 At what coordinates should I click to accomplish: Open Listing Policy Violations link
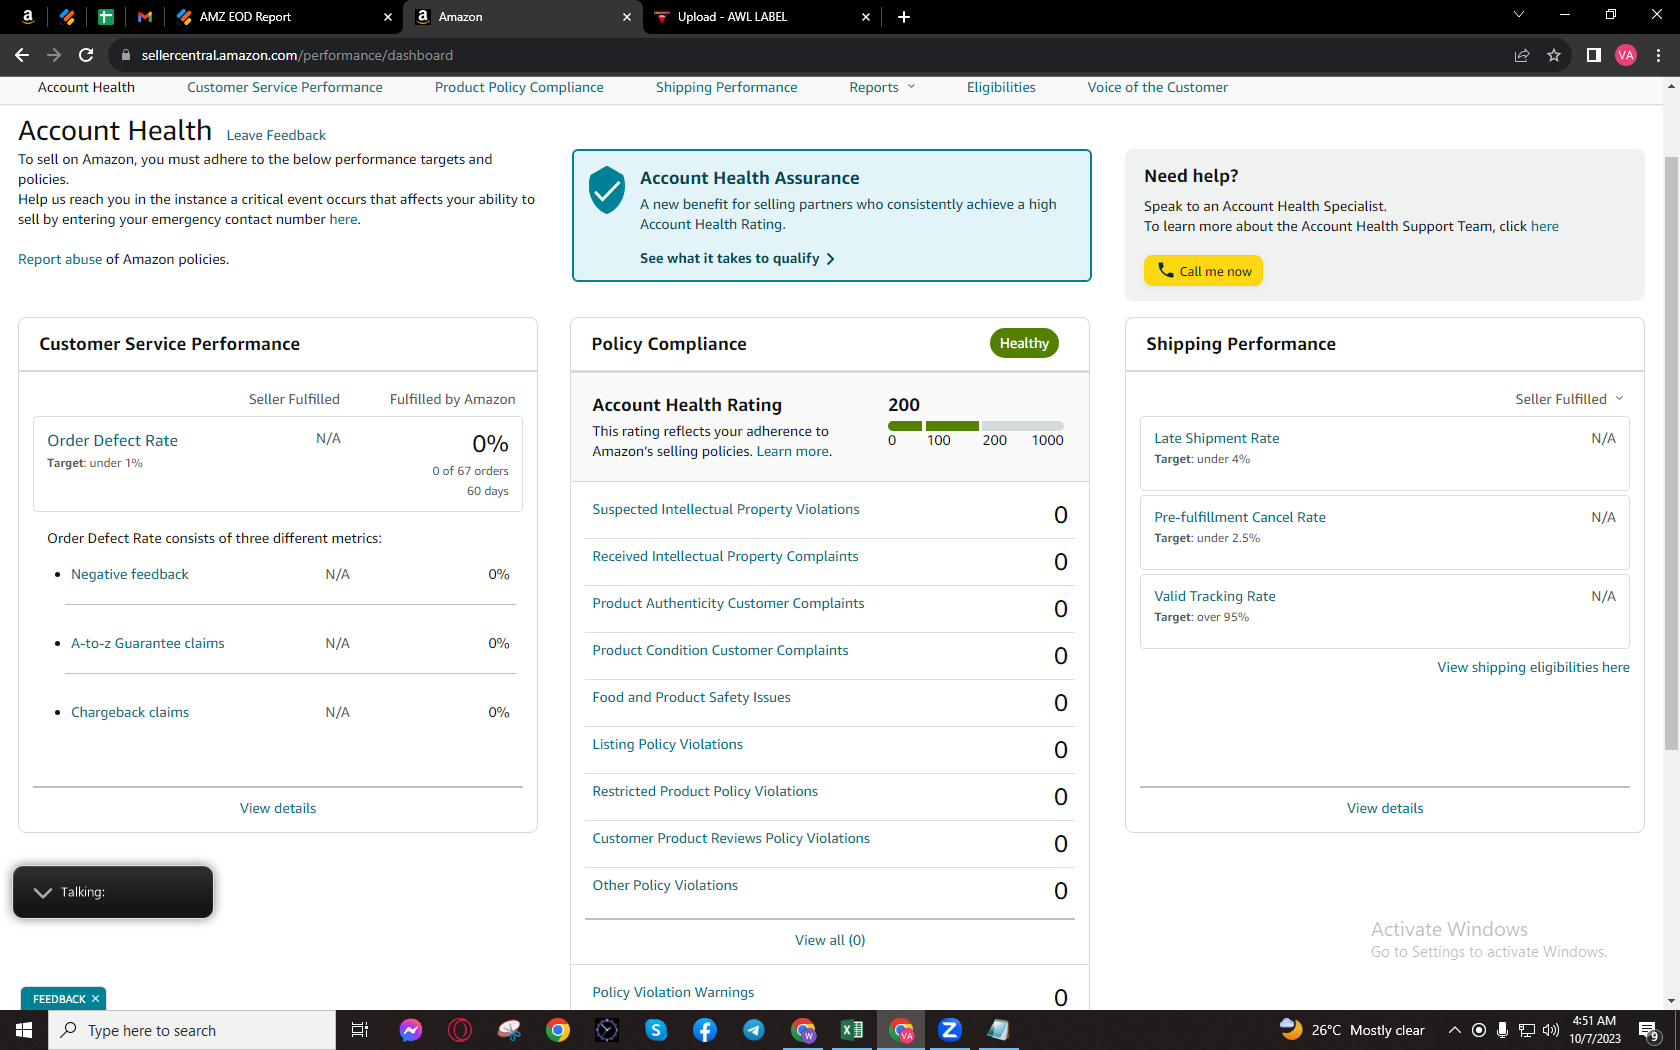click(x=667, y=744)
